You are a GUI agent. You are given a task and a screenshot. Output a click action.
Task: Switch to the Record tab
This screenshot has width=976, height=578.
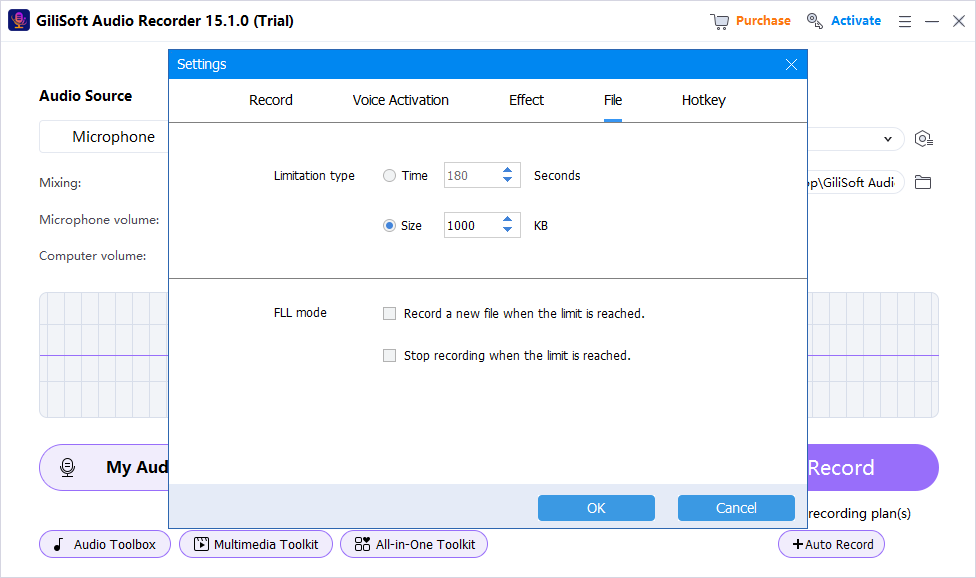271,100
